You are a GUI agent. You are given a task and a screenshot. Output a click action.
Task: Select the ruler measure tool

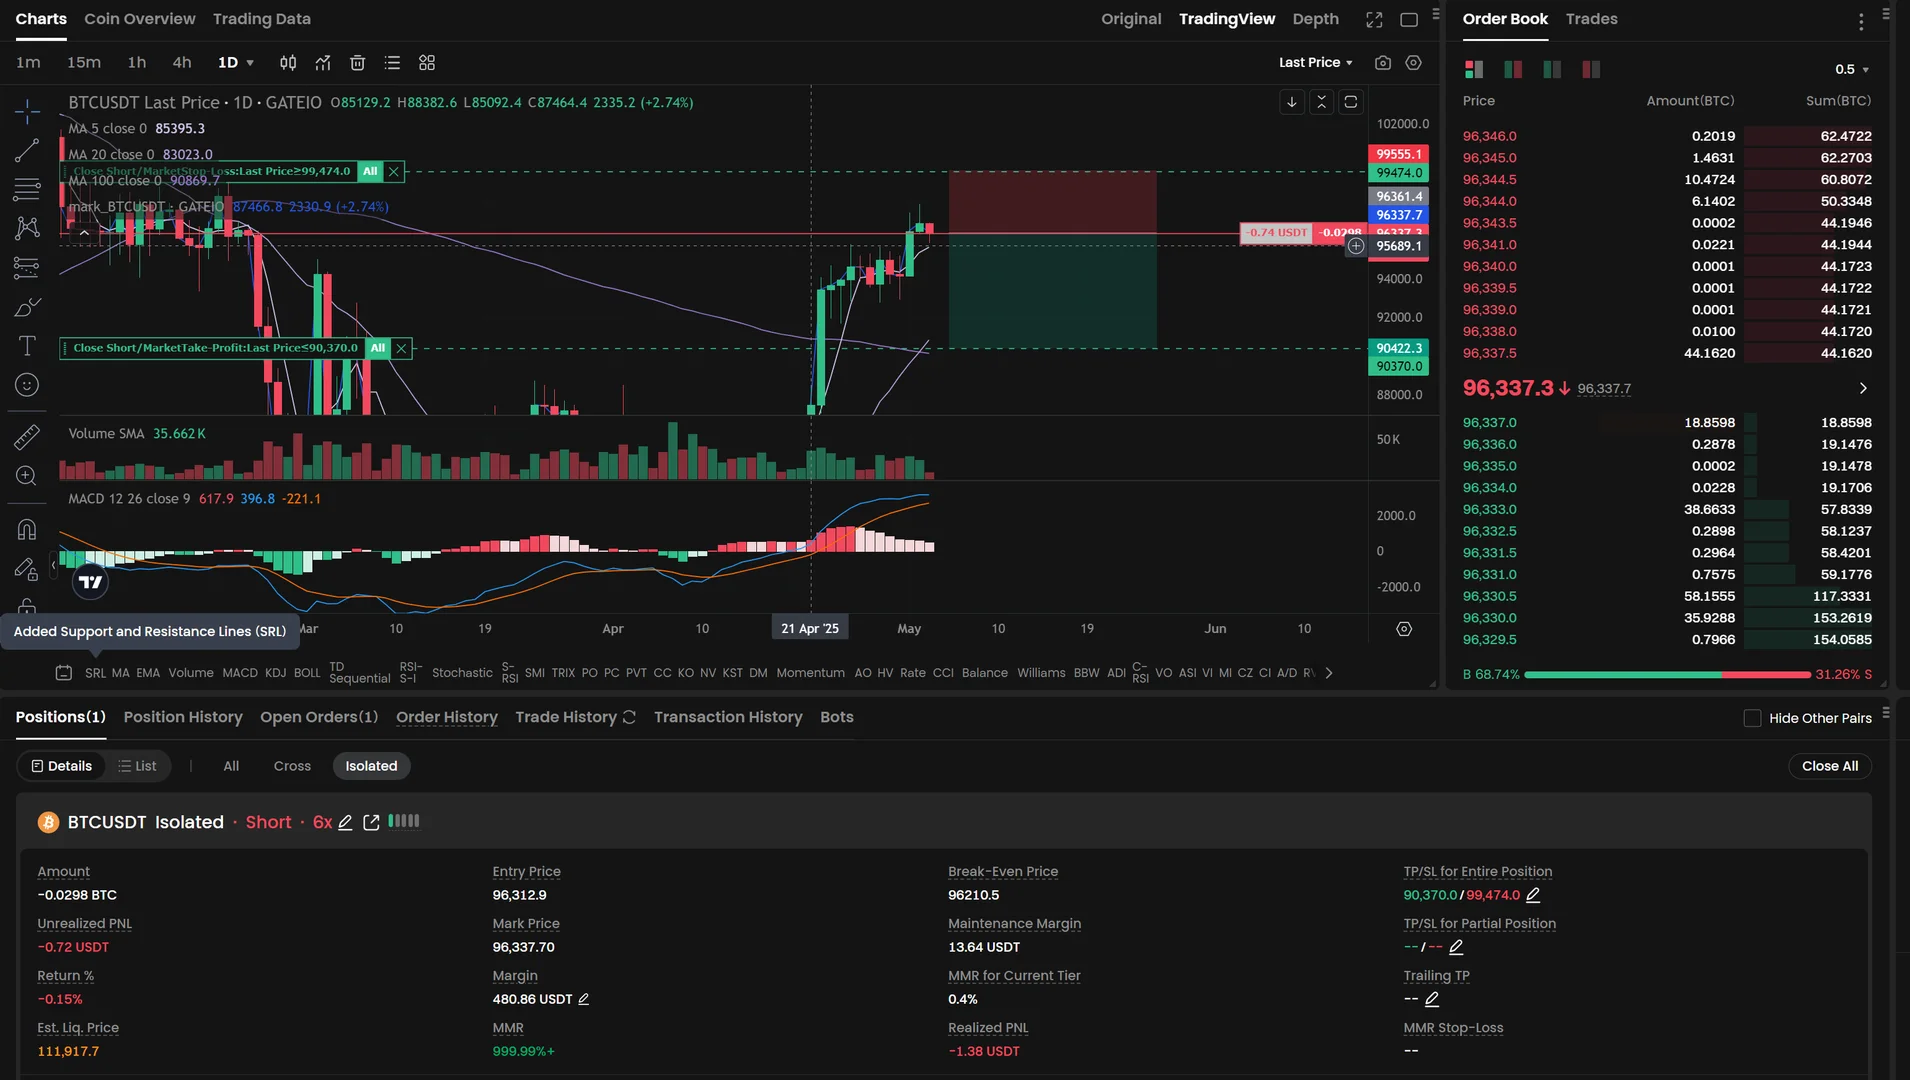coord(27,437)
